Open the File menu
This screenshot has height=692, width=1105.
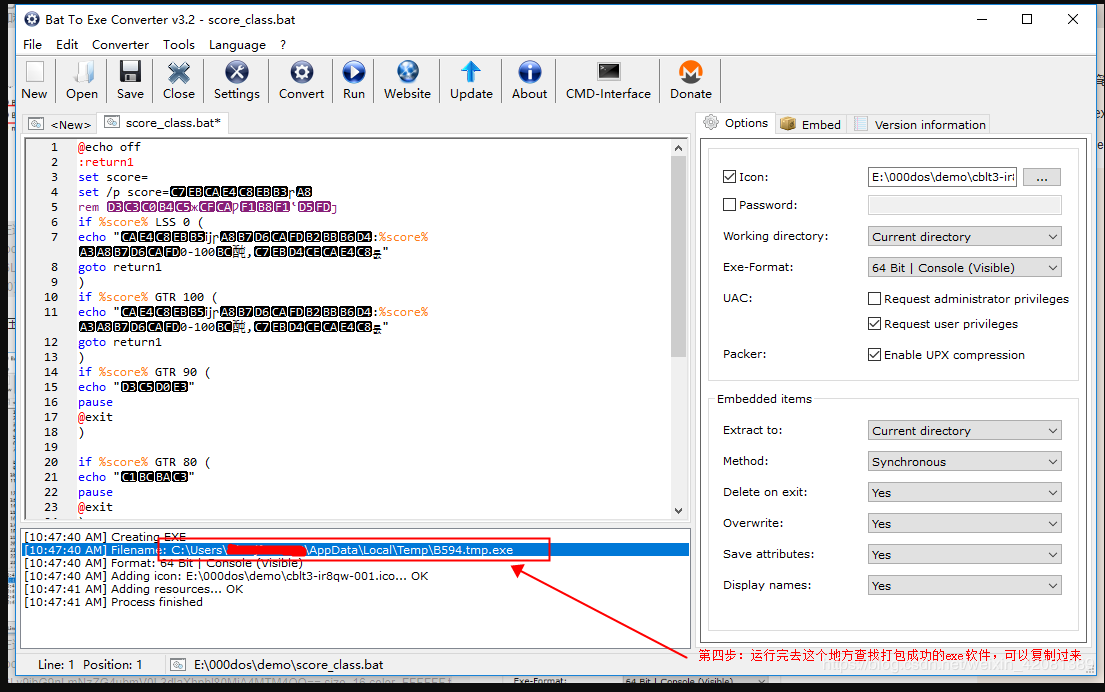click(x=32, y=44)
